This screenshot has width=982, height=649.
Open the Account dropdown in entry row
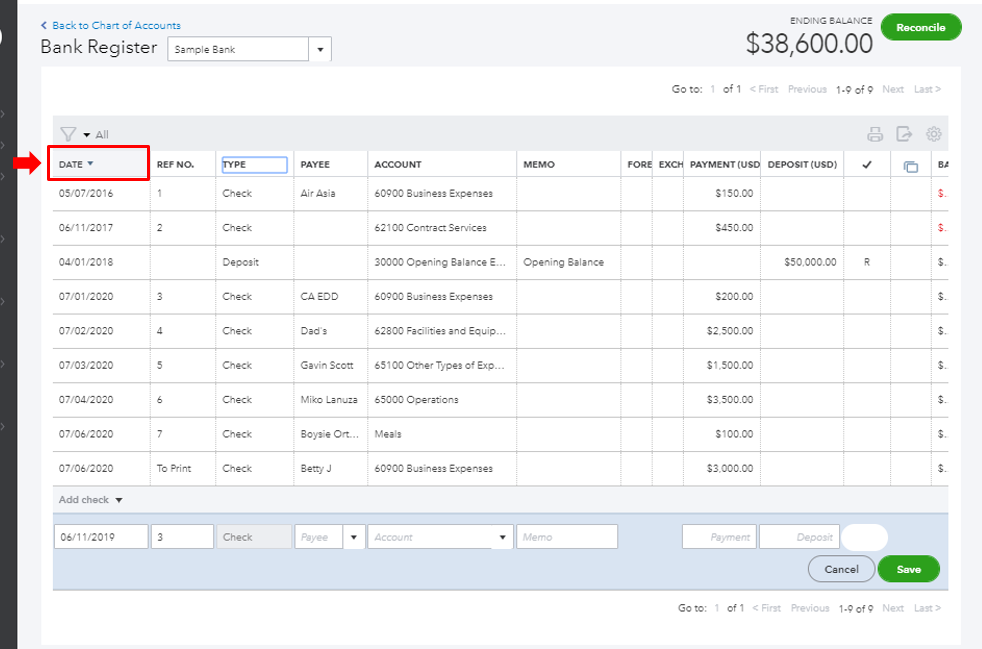pos(502,537)
